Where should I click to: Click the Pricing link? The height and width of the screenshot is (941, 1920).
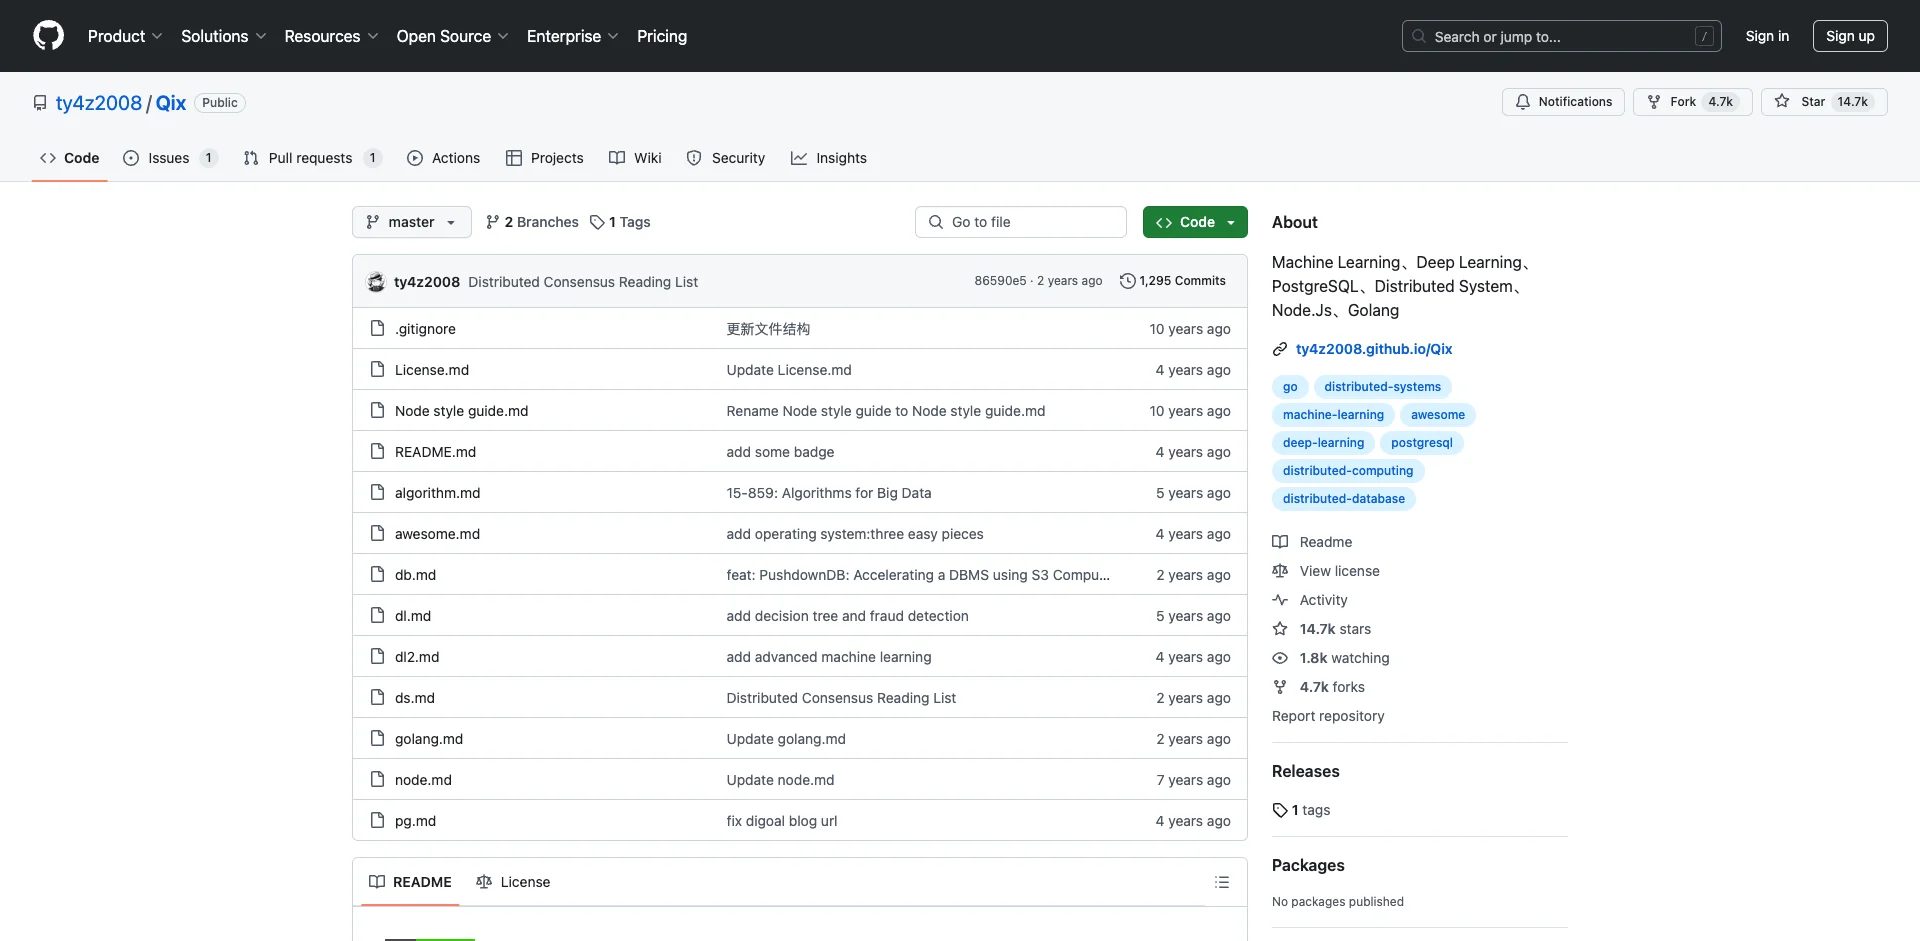[662, 36]
